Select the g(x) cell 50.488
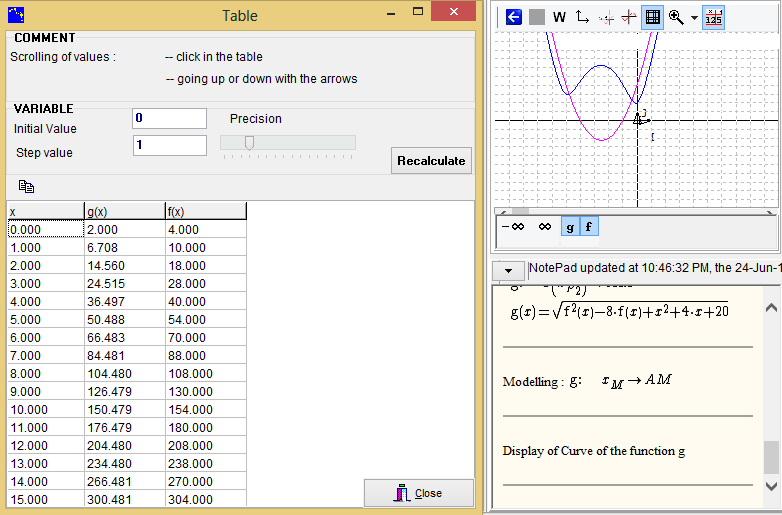This screenshot has width=782, height=515. [x=125, y=319]
